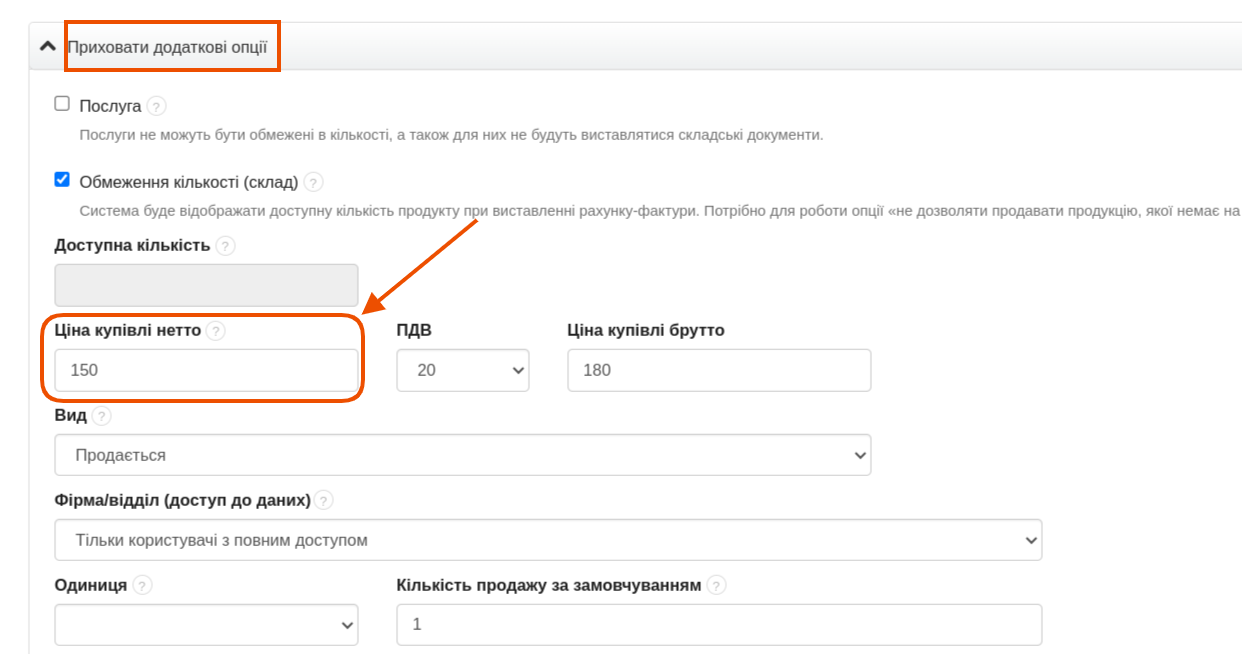Click the Ціна купівлі нетто field

click(206, 370)
